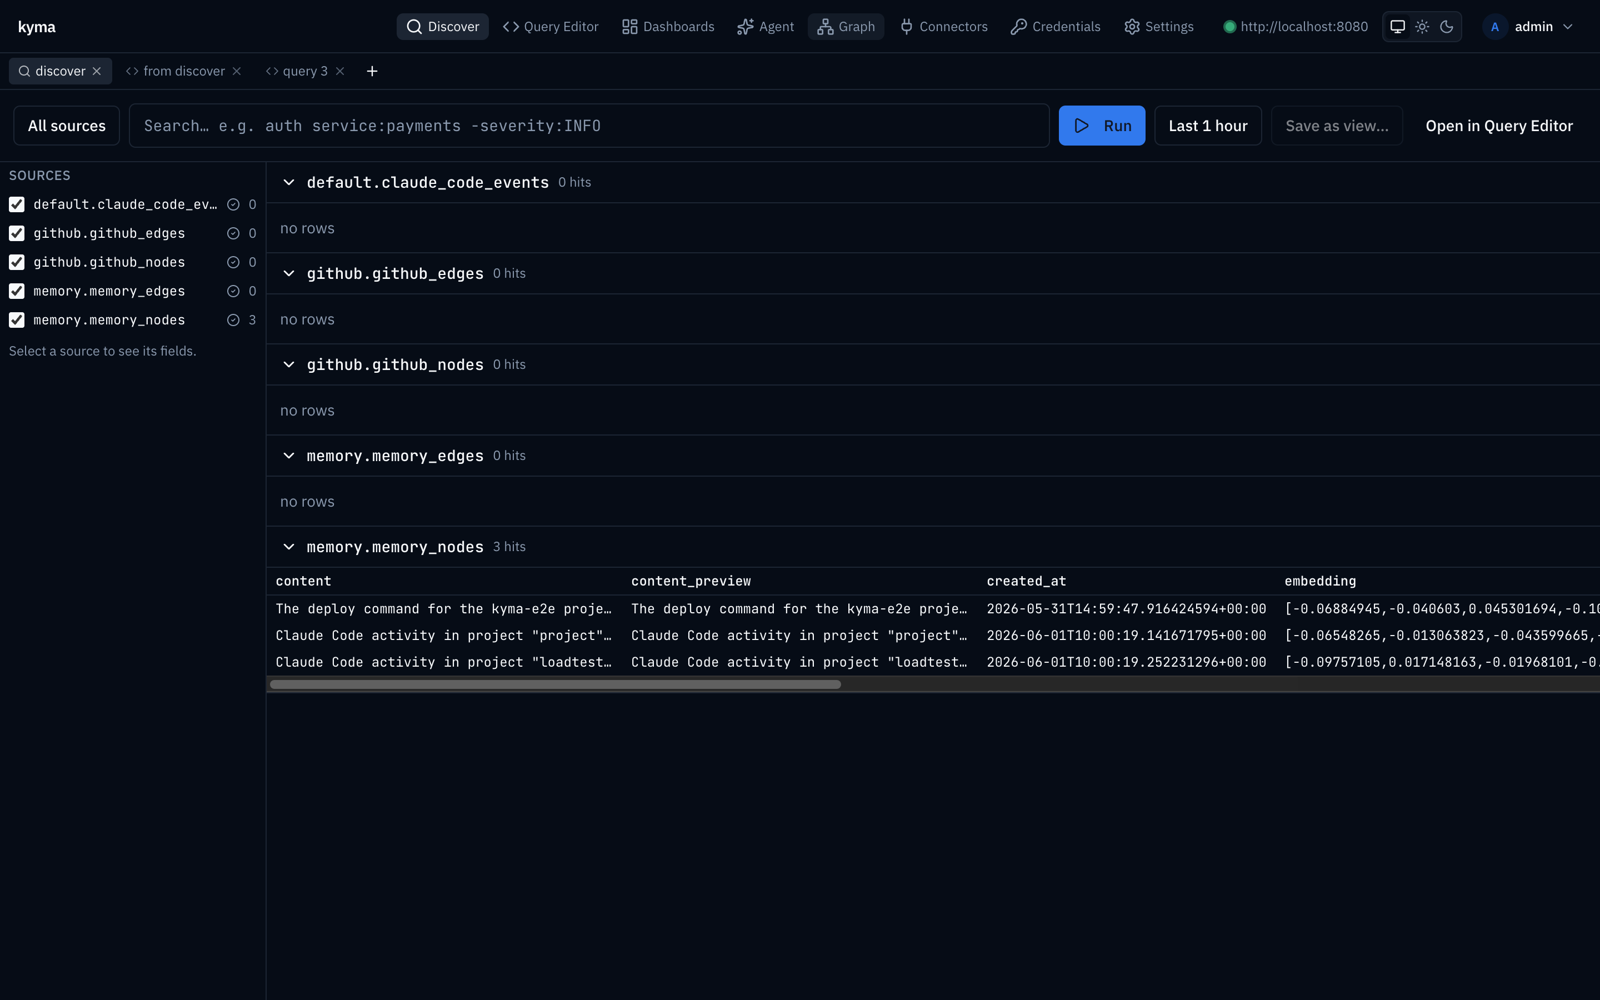This screenshot has width=1600, height=1000.
Task: Click the content column header
Action: coord(303,581)
